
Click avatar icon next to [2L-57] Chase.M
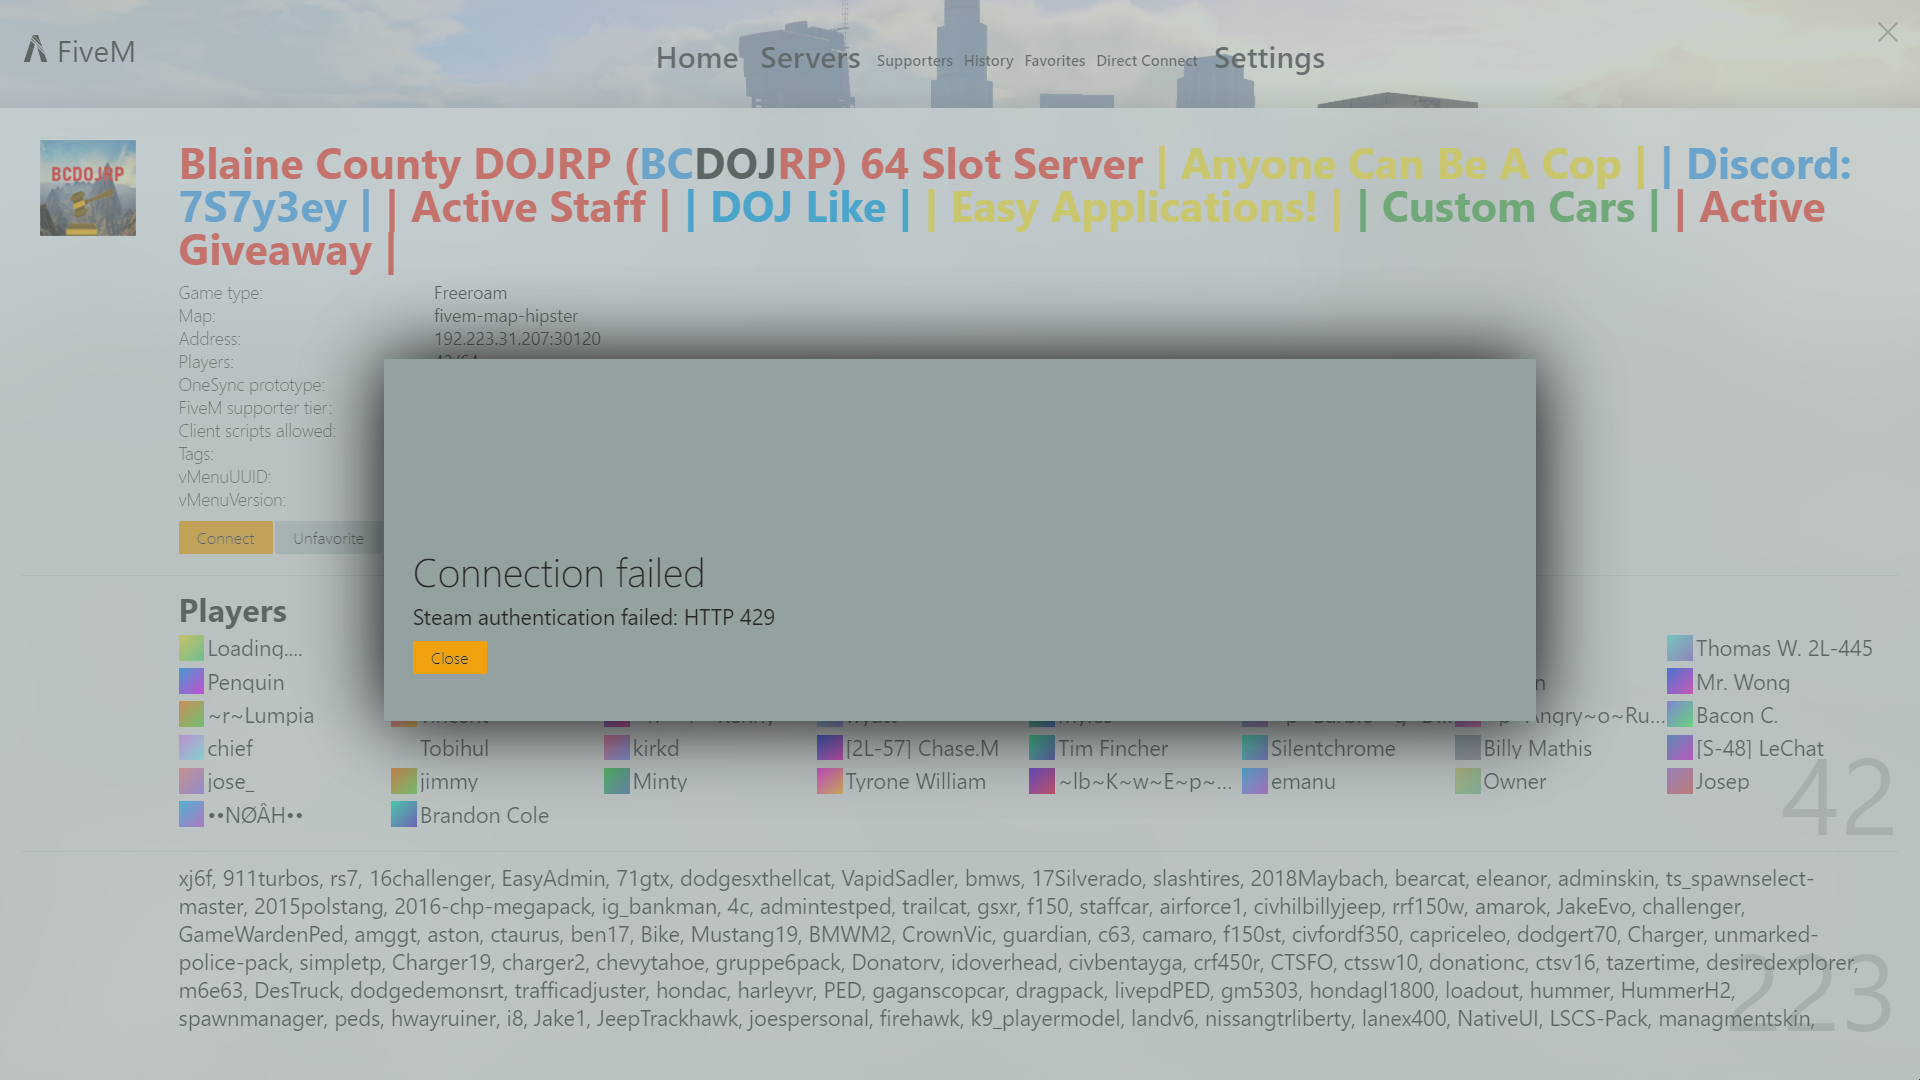click(829, 747)
